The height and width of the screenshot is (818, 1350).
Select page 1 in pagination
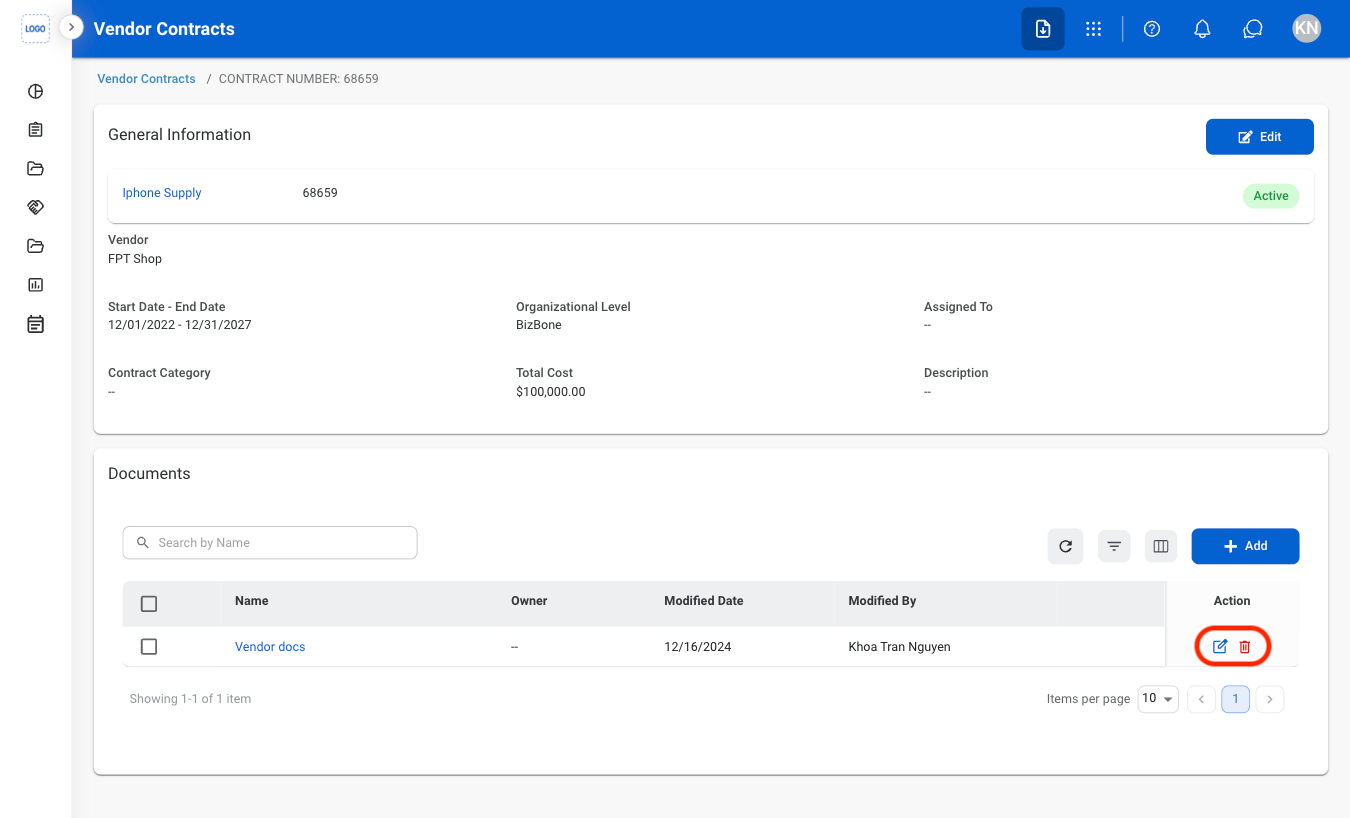[1236, 699]
